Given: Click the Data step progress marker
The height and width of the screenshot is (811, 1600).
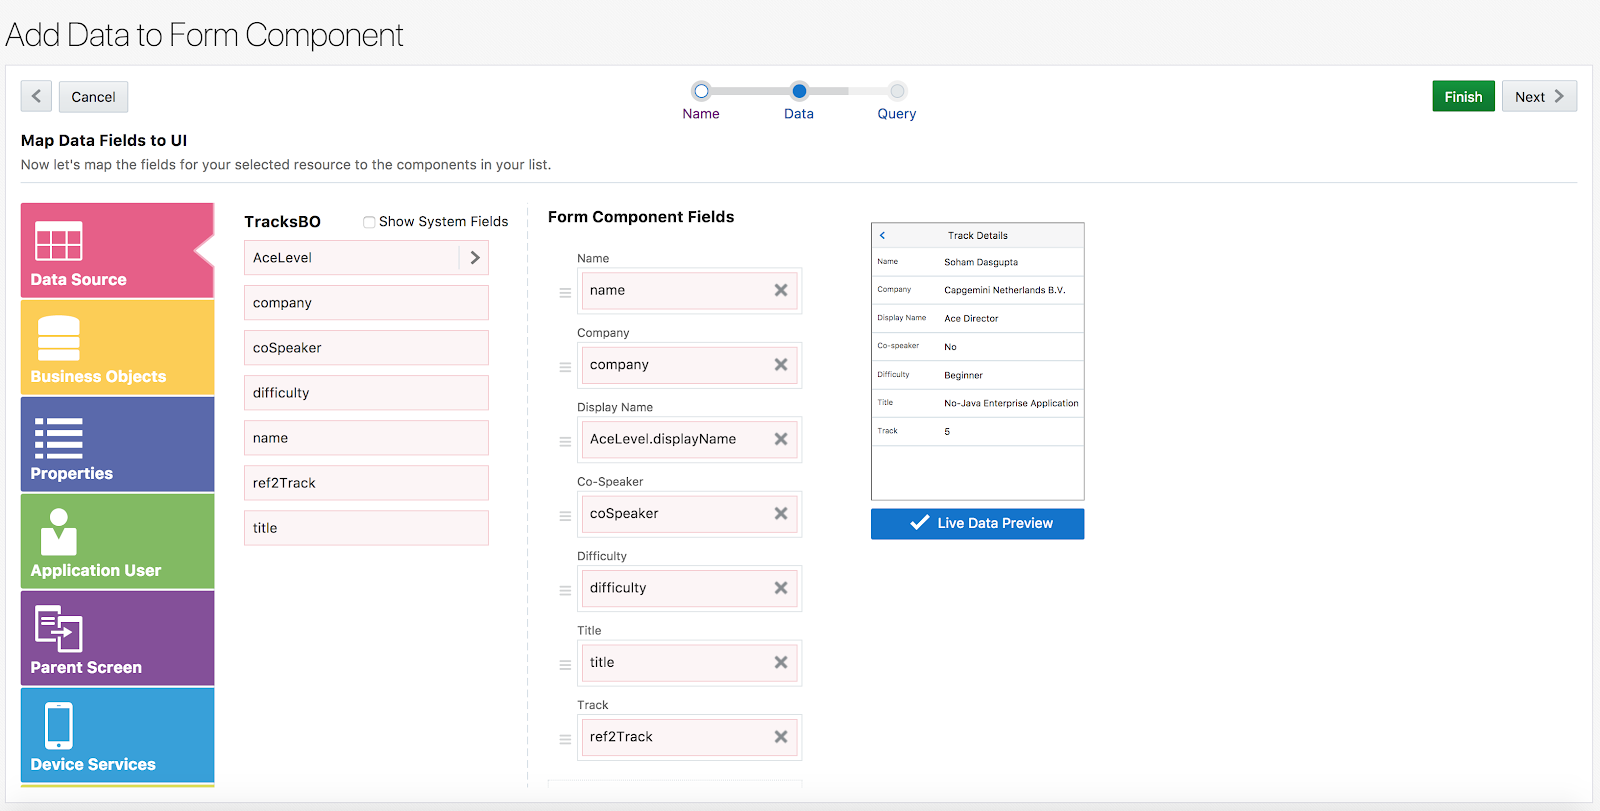Looking at the screenshot, I should tap(799, 91).
